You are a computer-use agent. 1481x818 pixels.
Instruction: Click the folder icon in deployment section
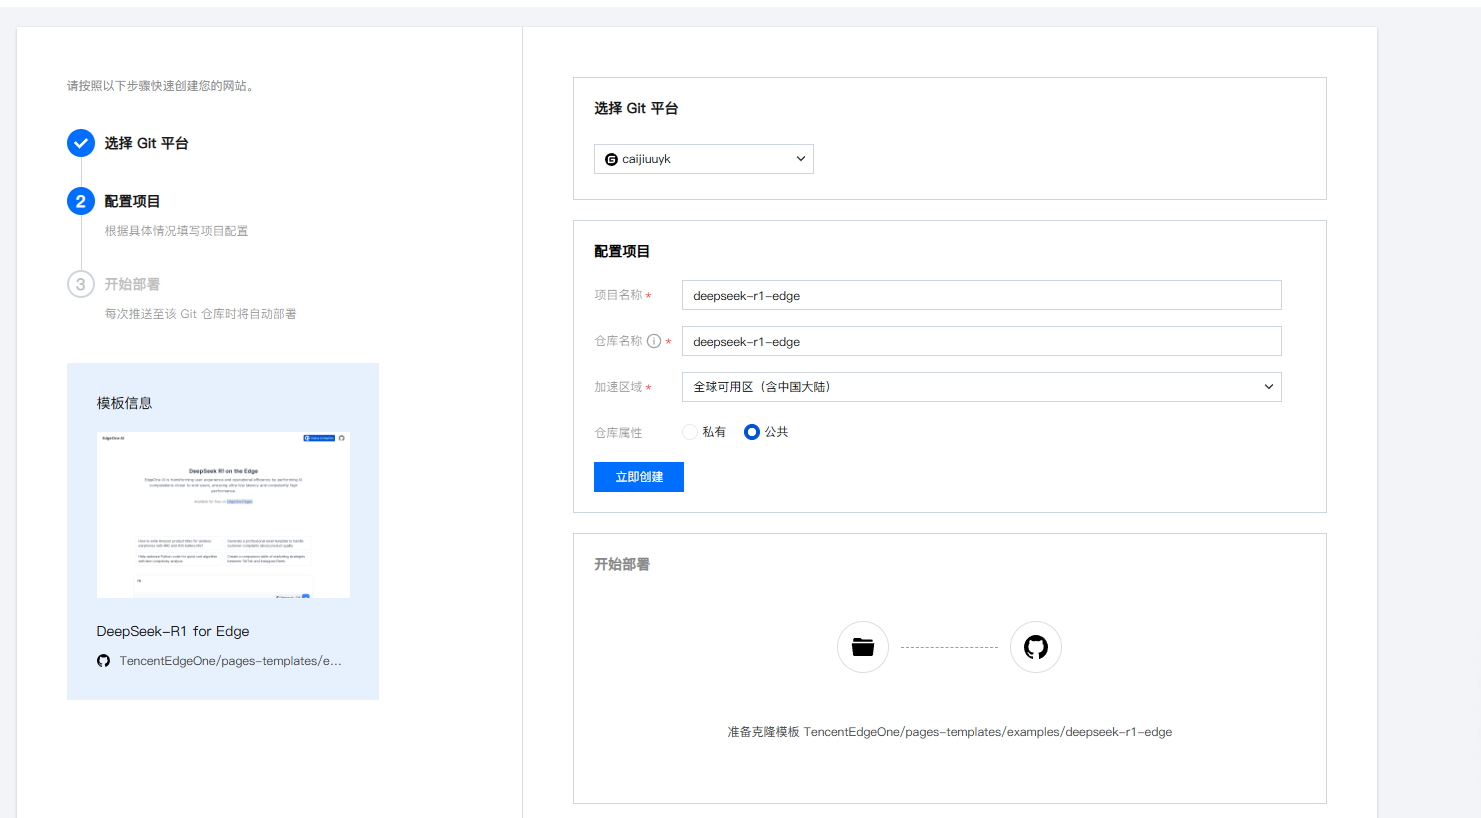click(x=863, y=647)
